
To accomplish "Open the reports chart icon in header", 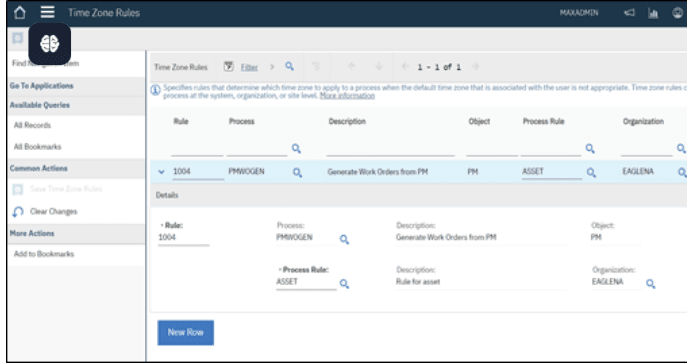I will tap(653, 13).
